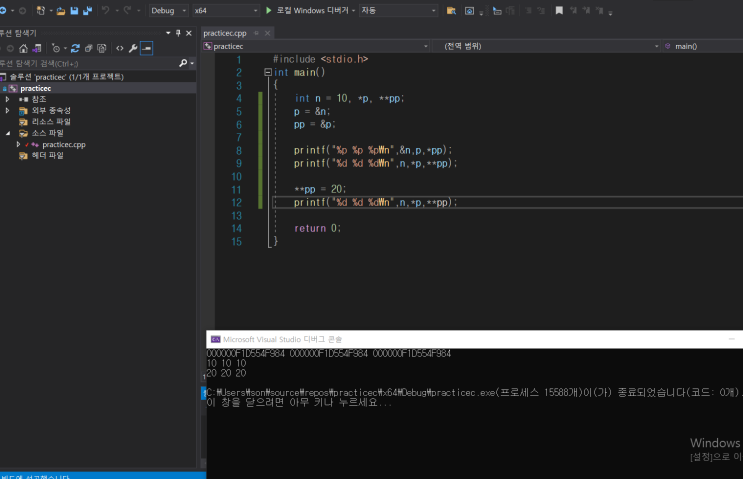Click the '**pp = 20;' code line

[320, 190]
